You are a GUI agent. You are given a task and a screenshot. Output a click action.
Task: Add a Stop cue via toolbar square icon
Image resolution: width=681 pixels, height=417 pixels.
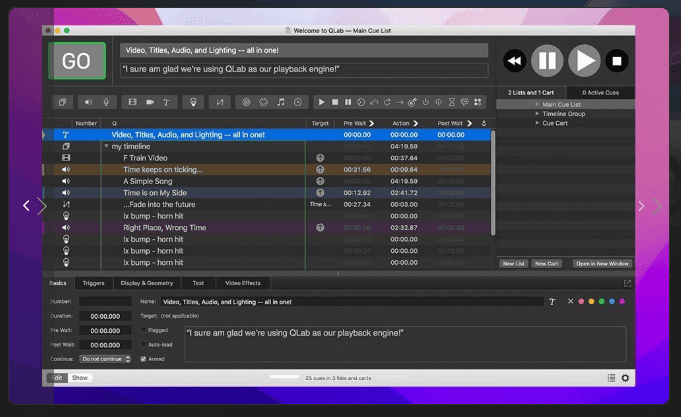pyautogui.click(x=335, y=102)
